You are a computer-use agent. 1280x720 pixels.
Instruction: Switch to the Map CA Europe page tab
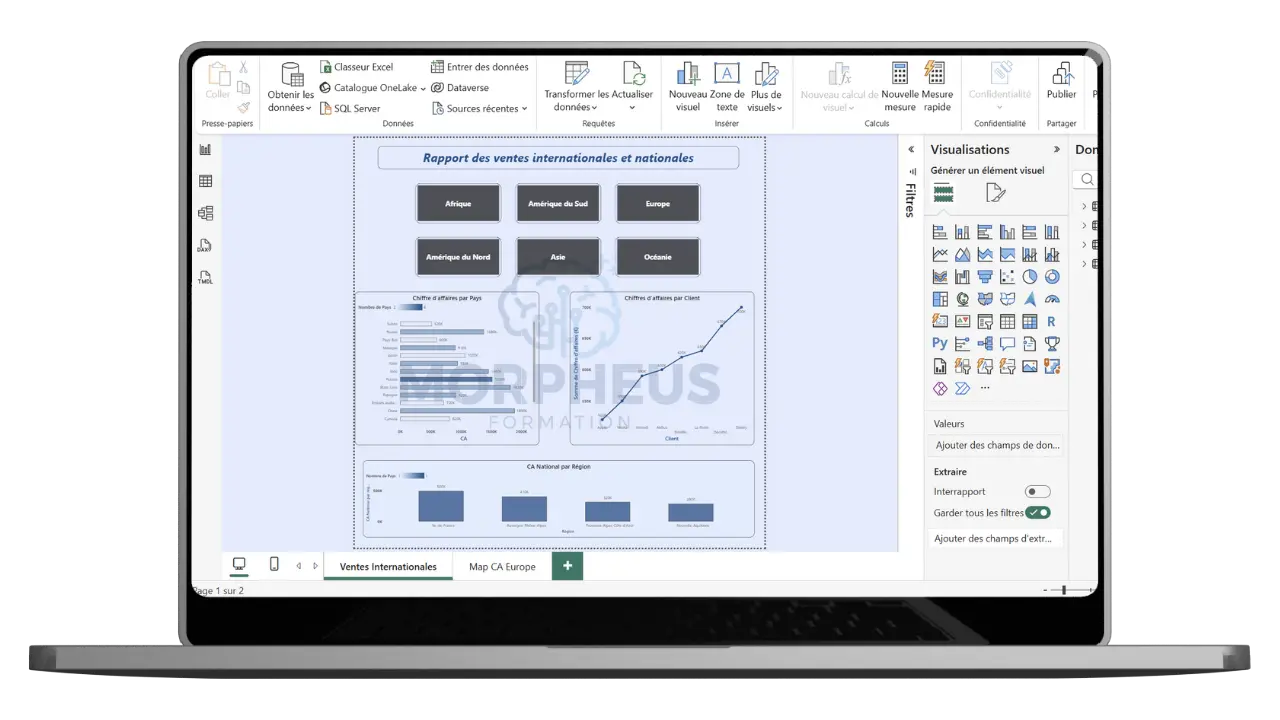point(501,565)
